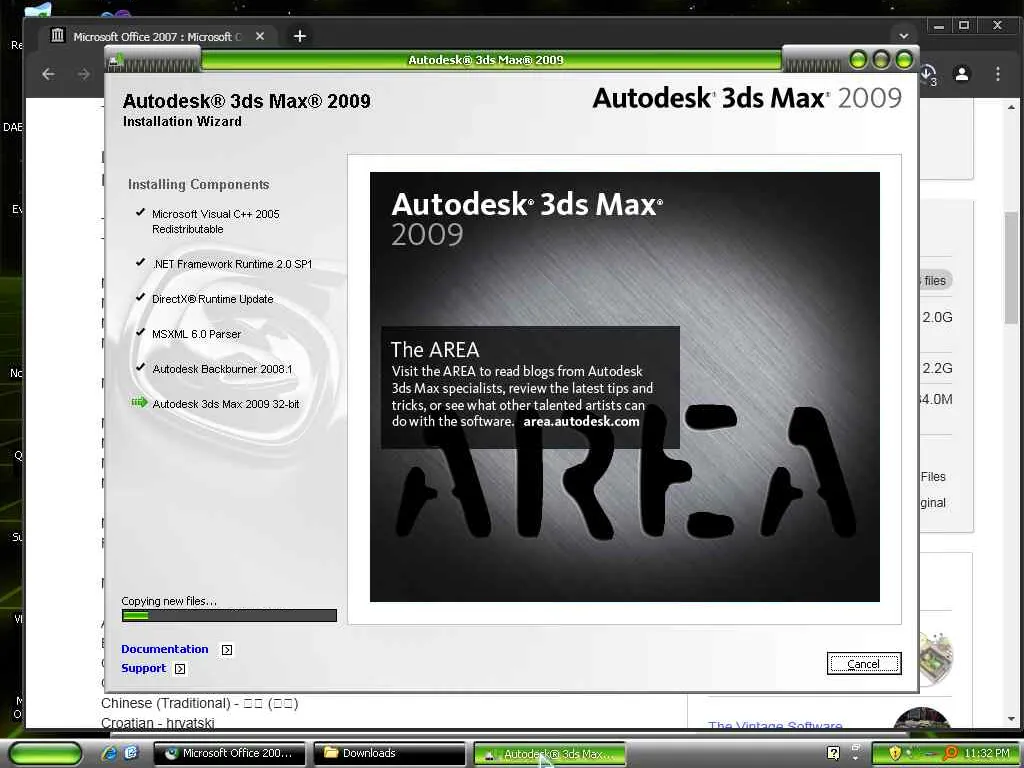Click the installer window title bar icon
This screenshot has width=1024, height=768.
pyautogui.click(x=116, y=61)
